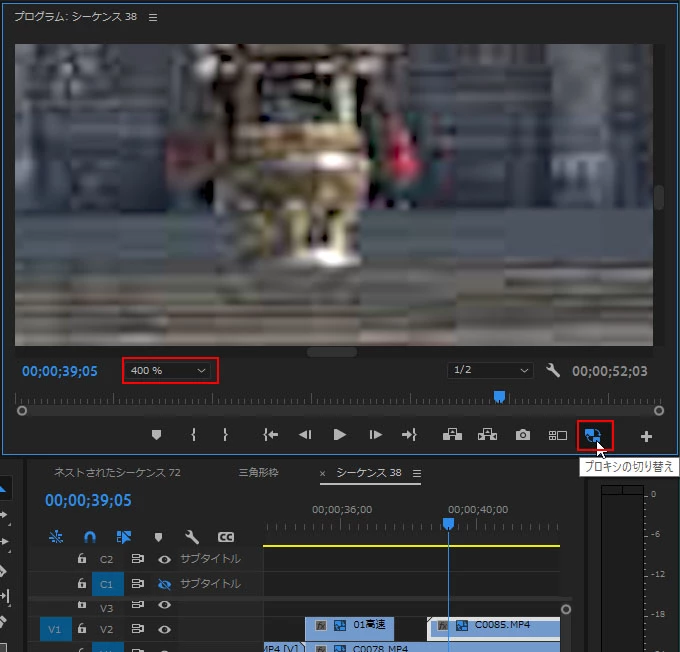Click the Program monitor playhead marker

coord(500,396)
